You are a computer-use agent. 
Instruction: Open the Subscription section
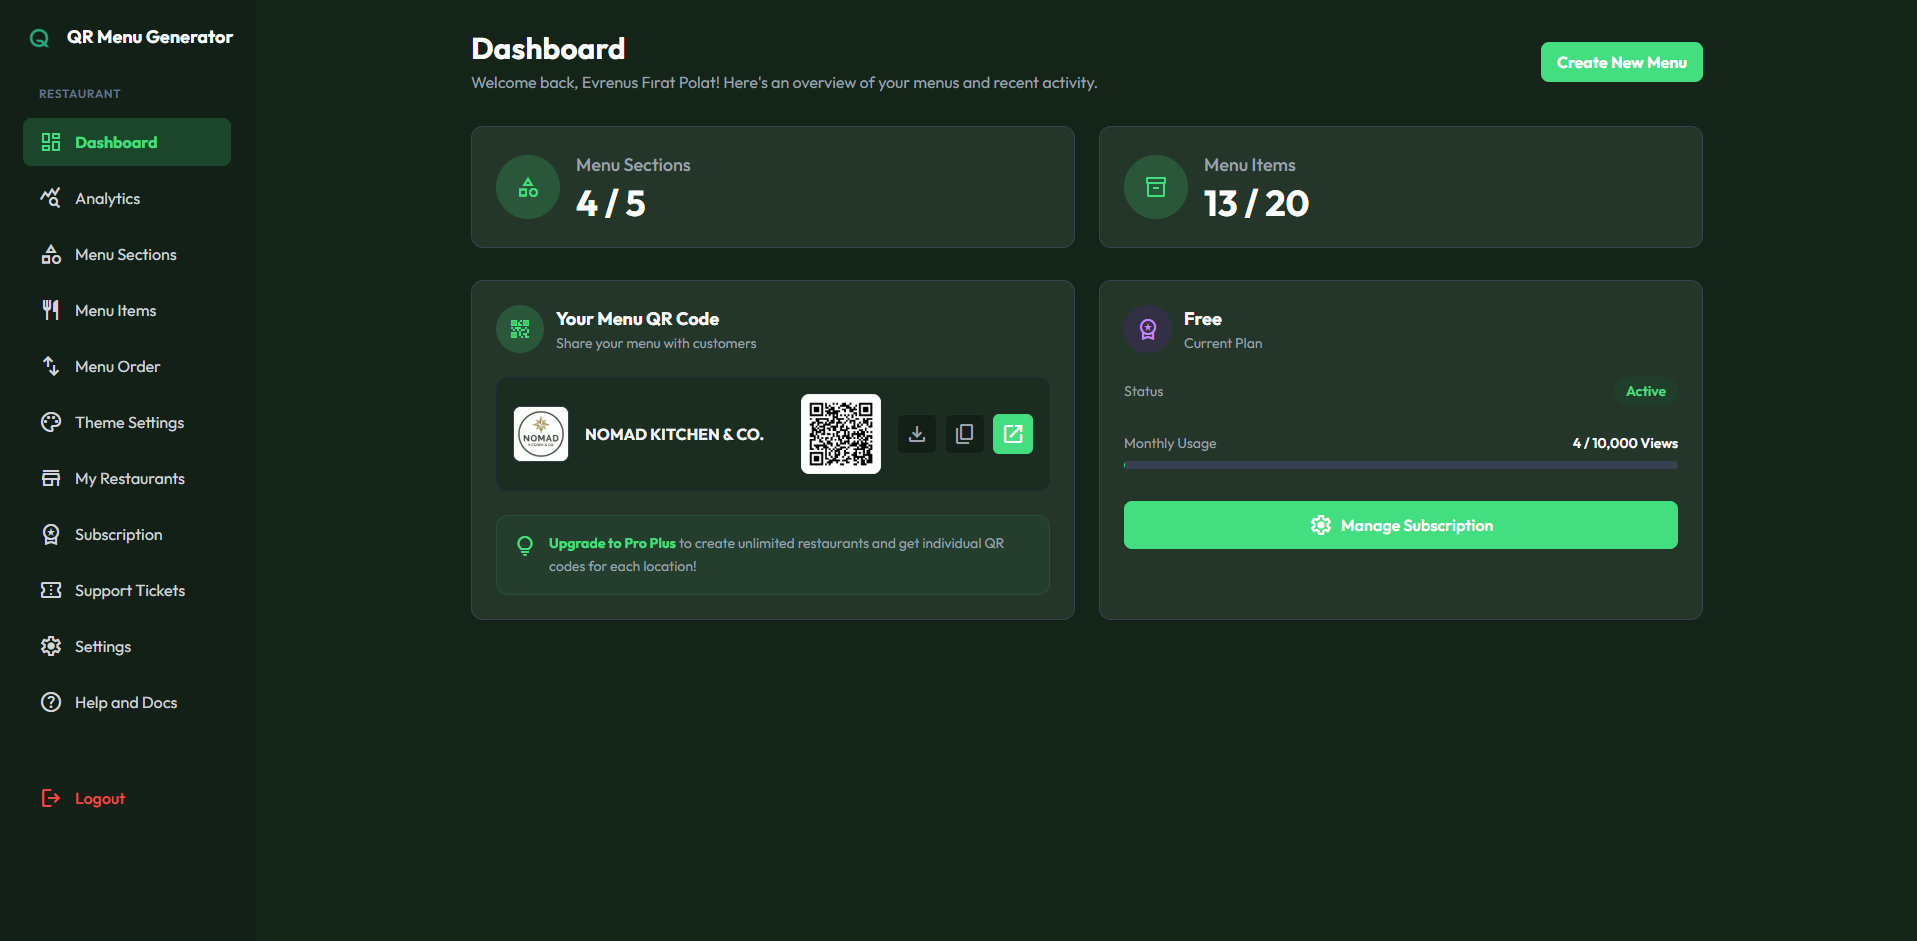pos(119,534)
